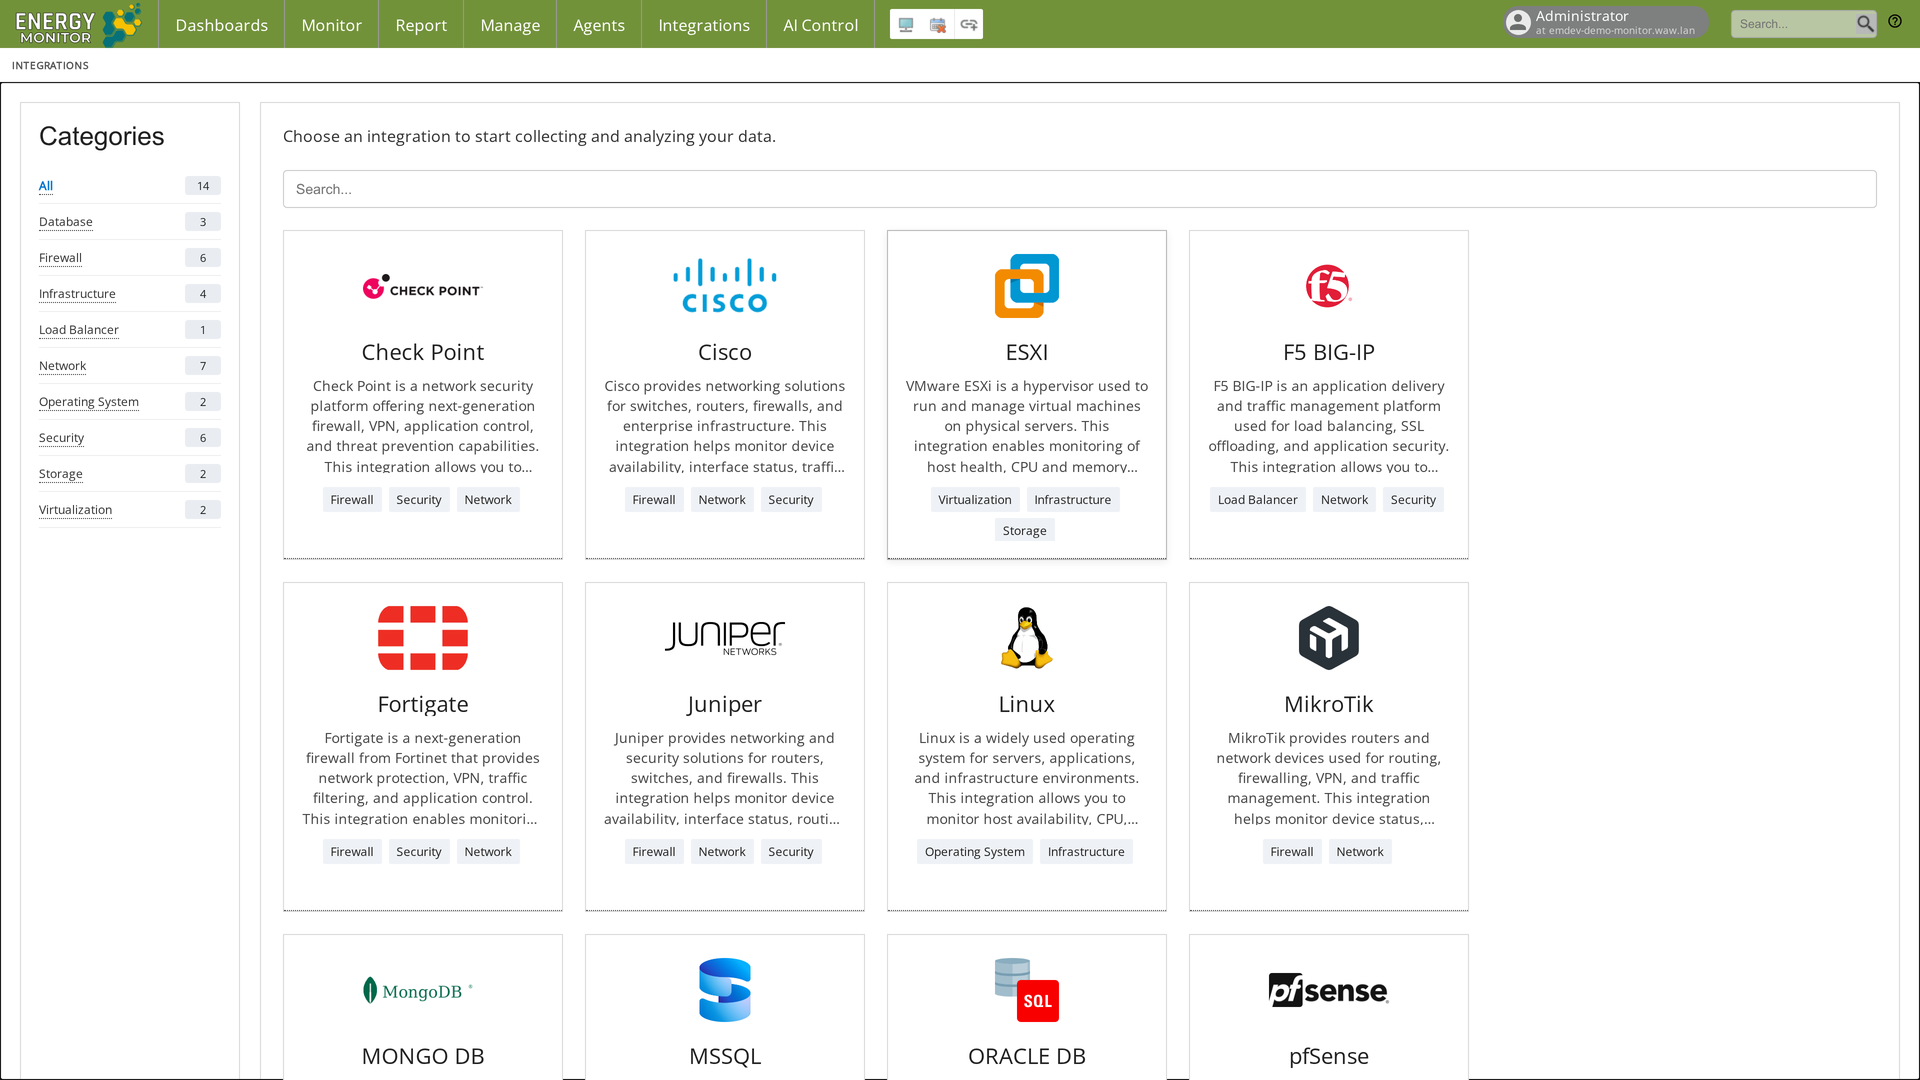Click the MikroTik hexagon logo

[1329, 638]
